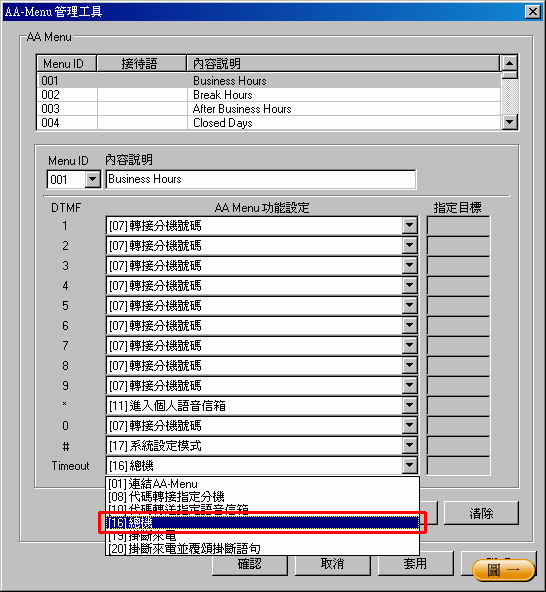Screen dimensions: 546x592
Task: Select the 002 Break Hours row
Action: point(269,95)
